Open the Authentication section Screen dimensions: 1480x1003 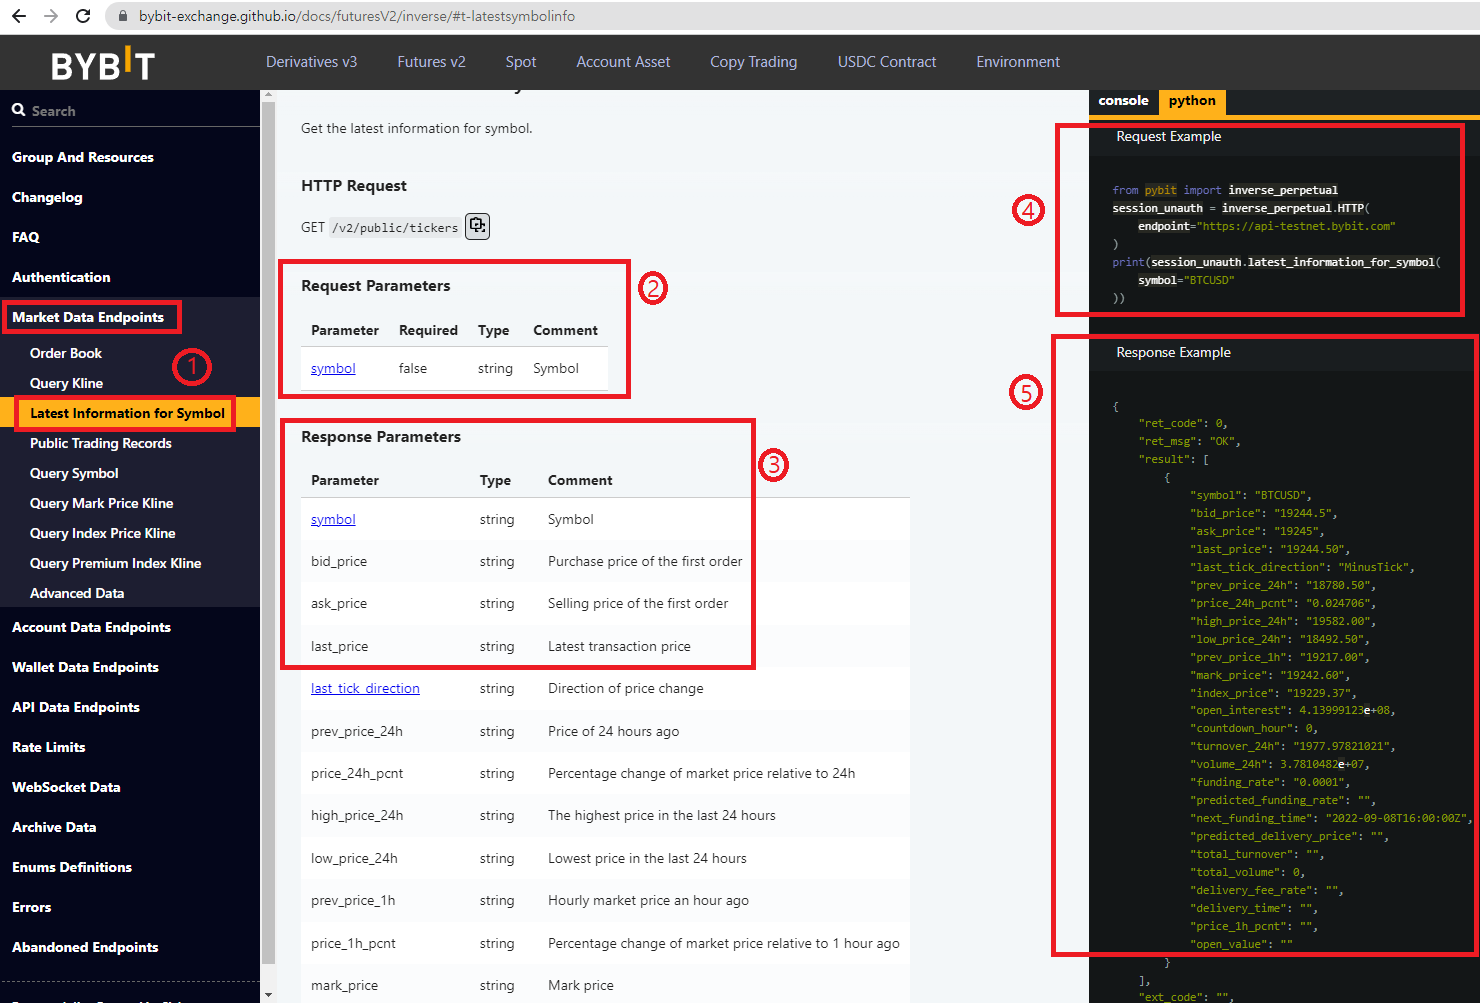coord(61,277)
